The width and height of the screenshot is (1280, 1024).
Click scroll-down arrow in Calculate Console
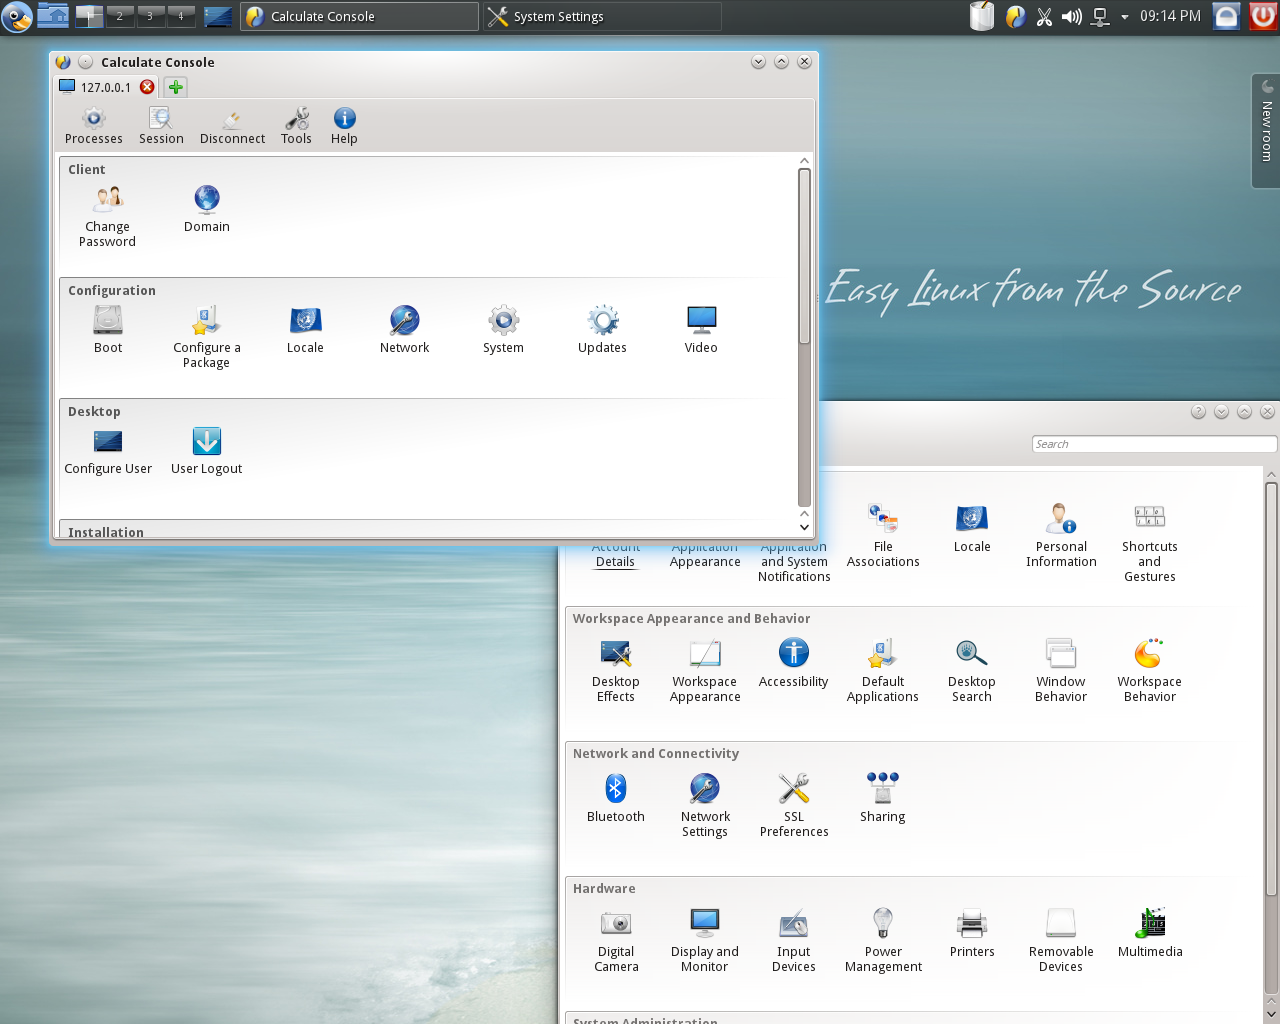coord(804,527)
